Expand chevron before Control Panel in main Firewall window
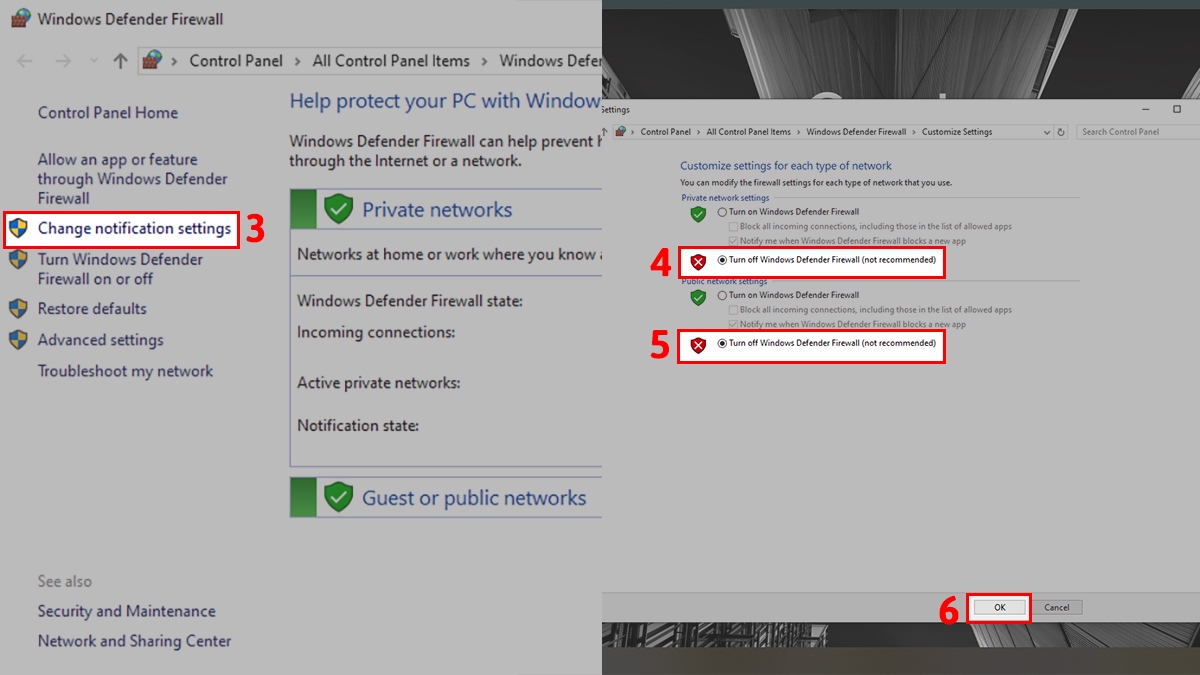1200x675 pixels. [175, 61]
